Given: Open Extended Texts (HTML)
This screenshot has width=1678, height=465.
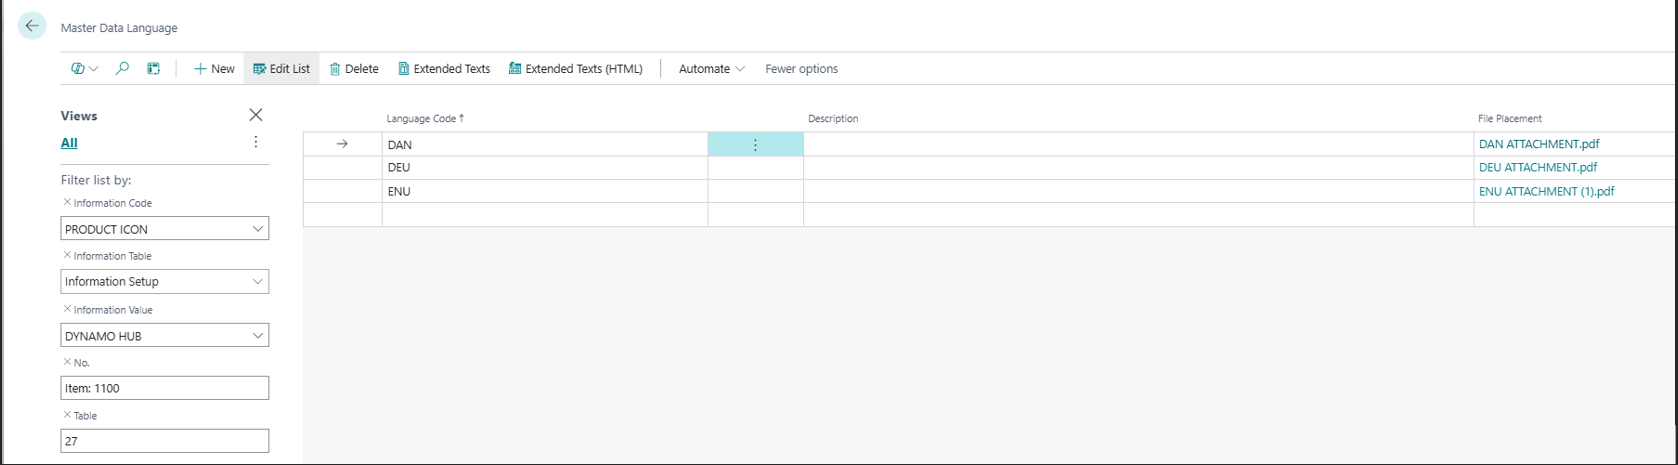Looking at the screenshot, I should coord(575,69).
